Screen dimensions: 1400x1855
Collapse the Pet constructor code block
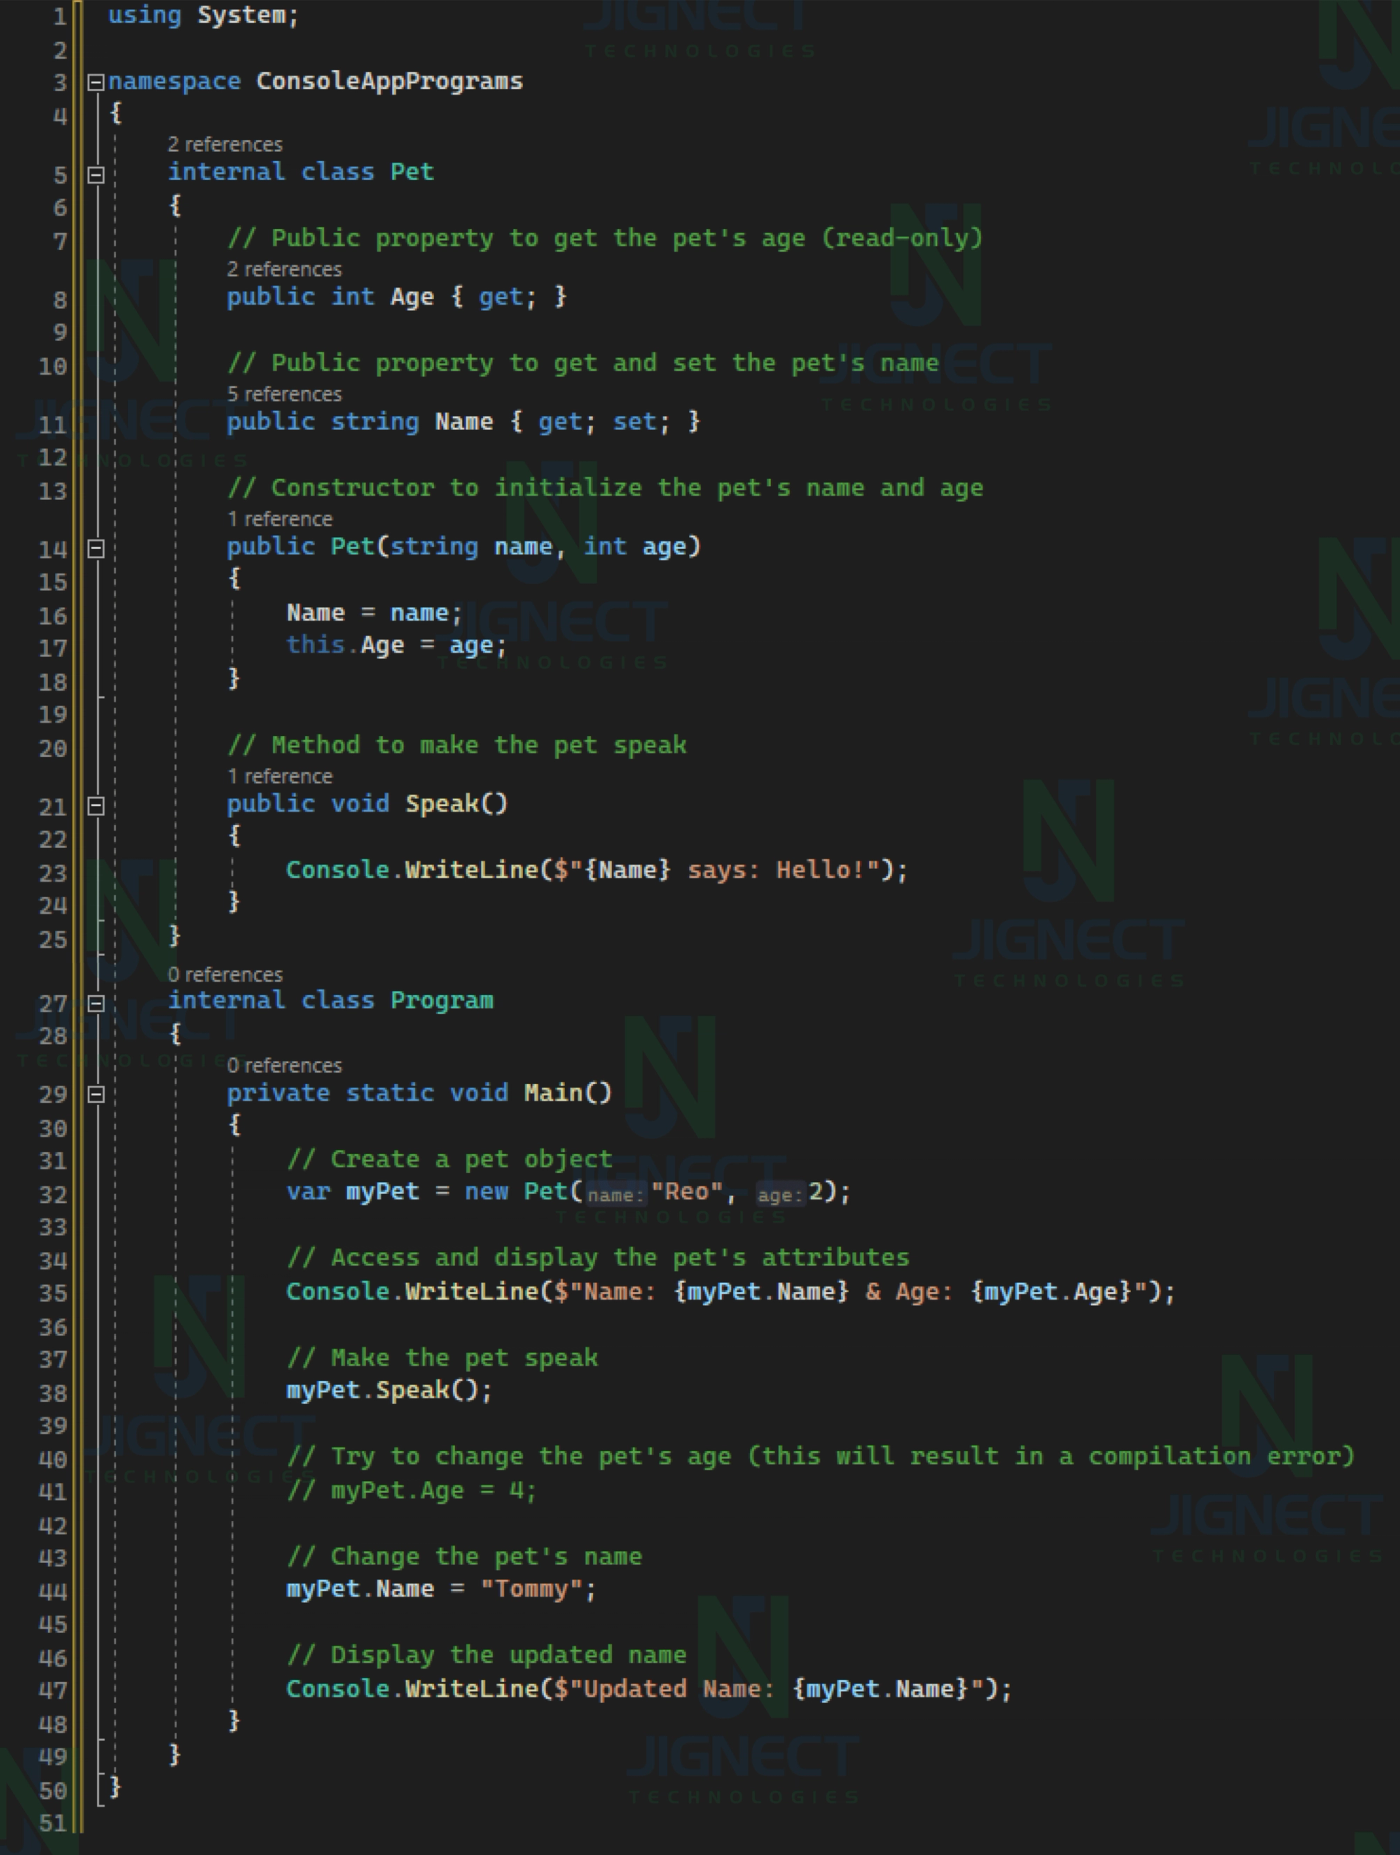[x=96, y=548]
